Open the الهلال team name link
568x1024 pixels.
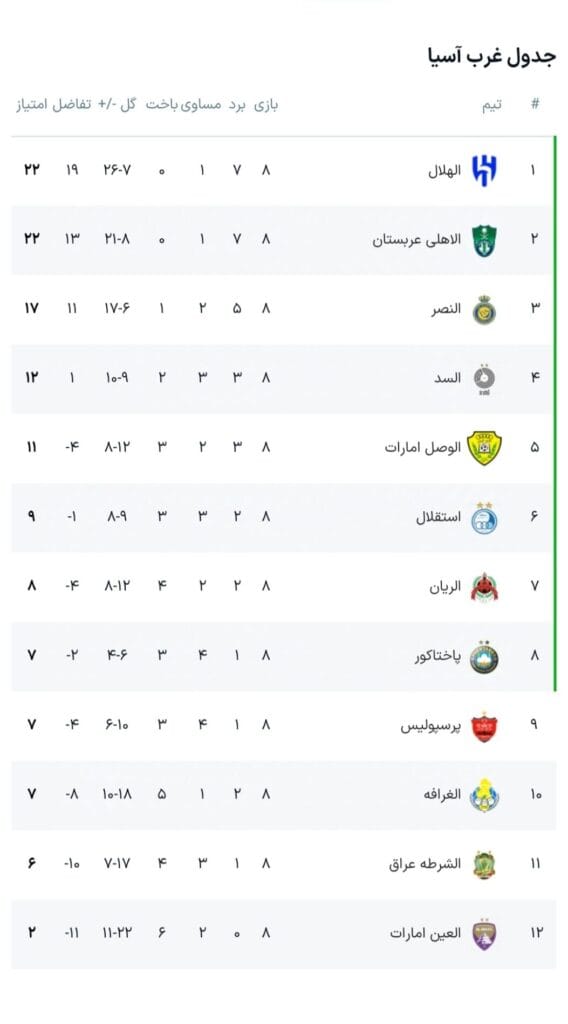(x=444, y=170)
